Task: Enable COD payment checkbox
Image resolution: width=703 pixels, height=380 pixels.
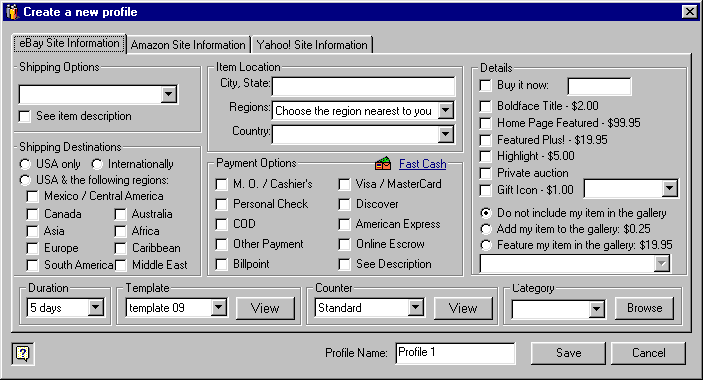Action: [x=221, y=225]
